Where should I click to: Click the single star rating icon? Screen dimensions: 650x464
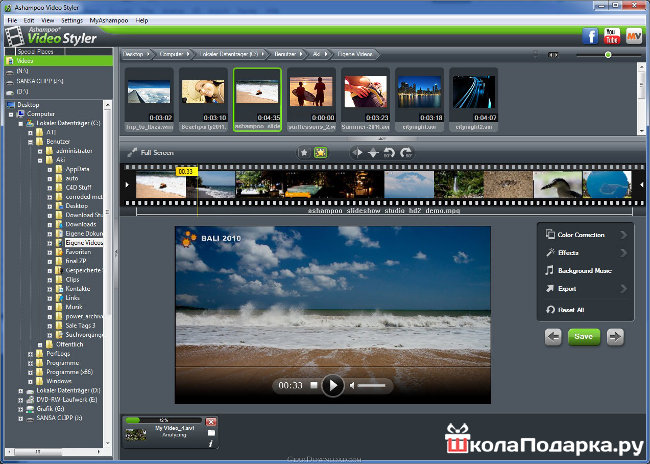pos(304,153)
